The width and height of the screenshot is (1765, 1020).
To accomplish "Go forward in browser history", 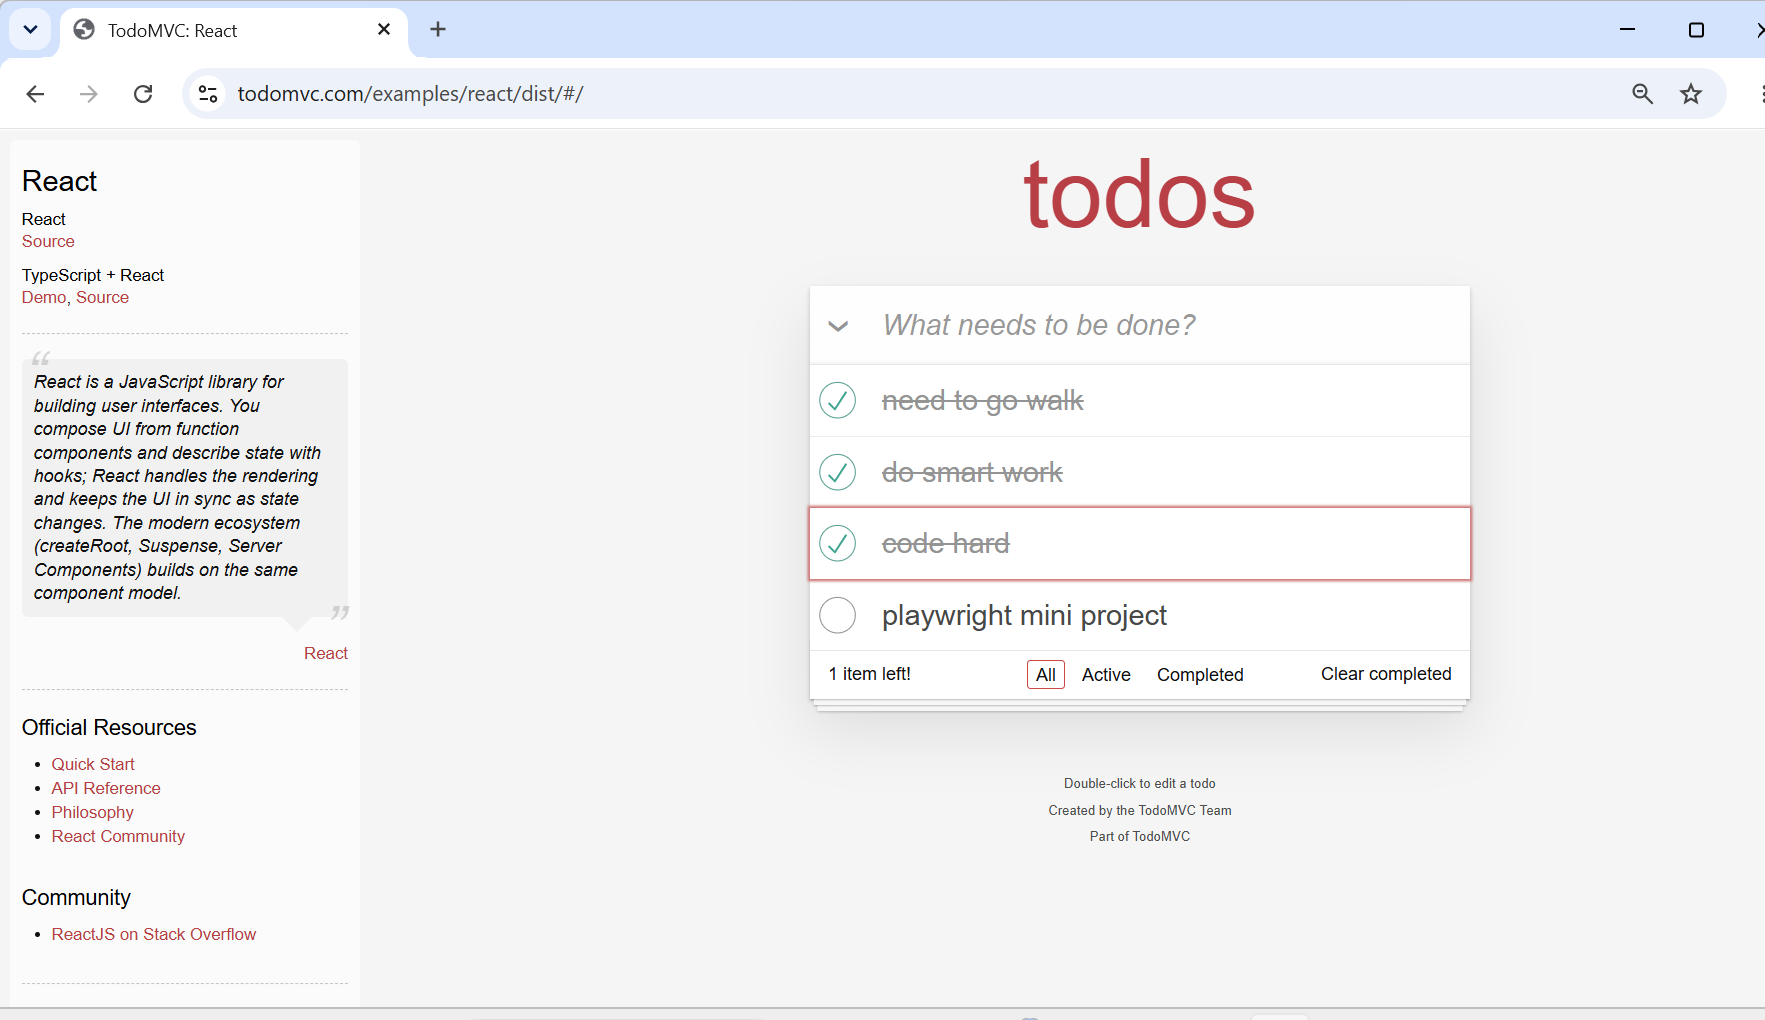I will 89,94.
